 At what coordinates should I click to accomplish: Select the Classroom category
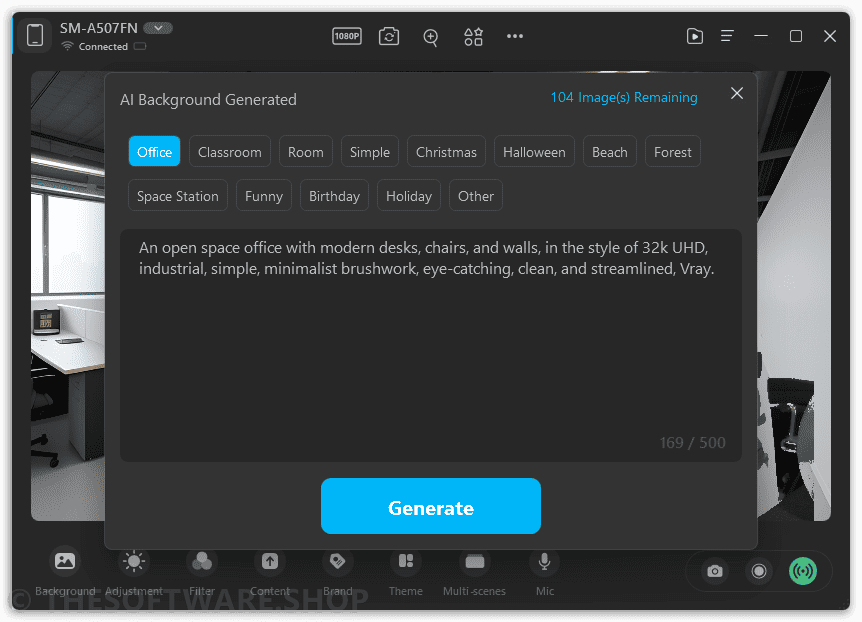[x=230, y=152]
